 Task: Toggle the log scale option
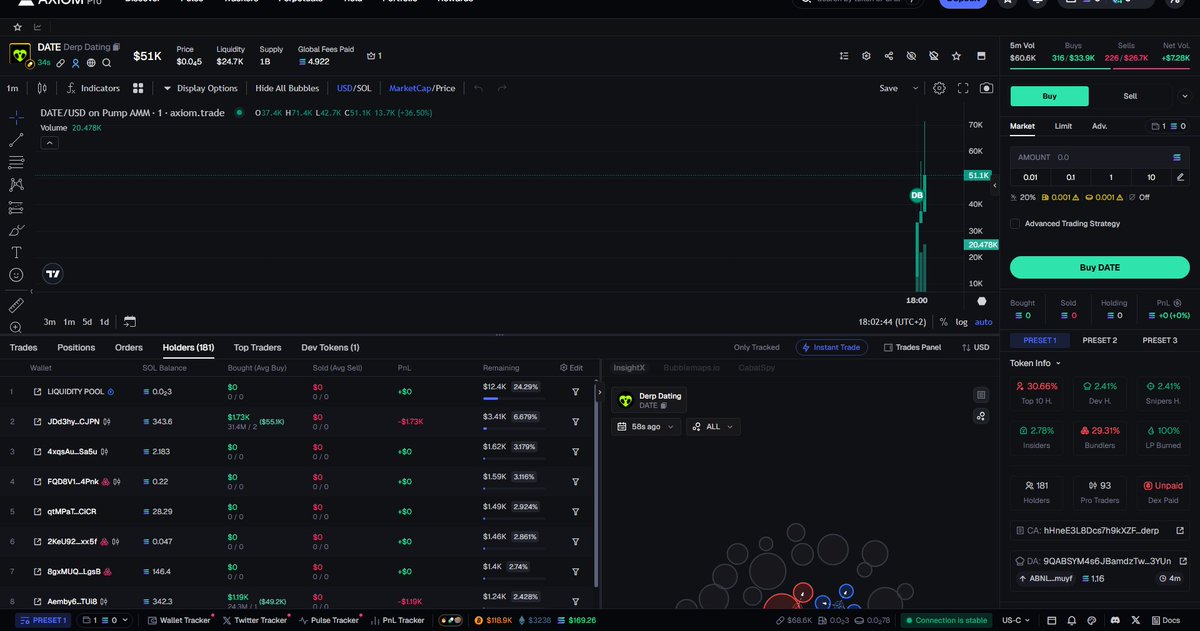(x=961, y=322)
